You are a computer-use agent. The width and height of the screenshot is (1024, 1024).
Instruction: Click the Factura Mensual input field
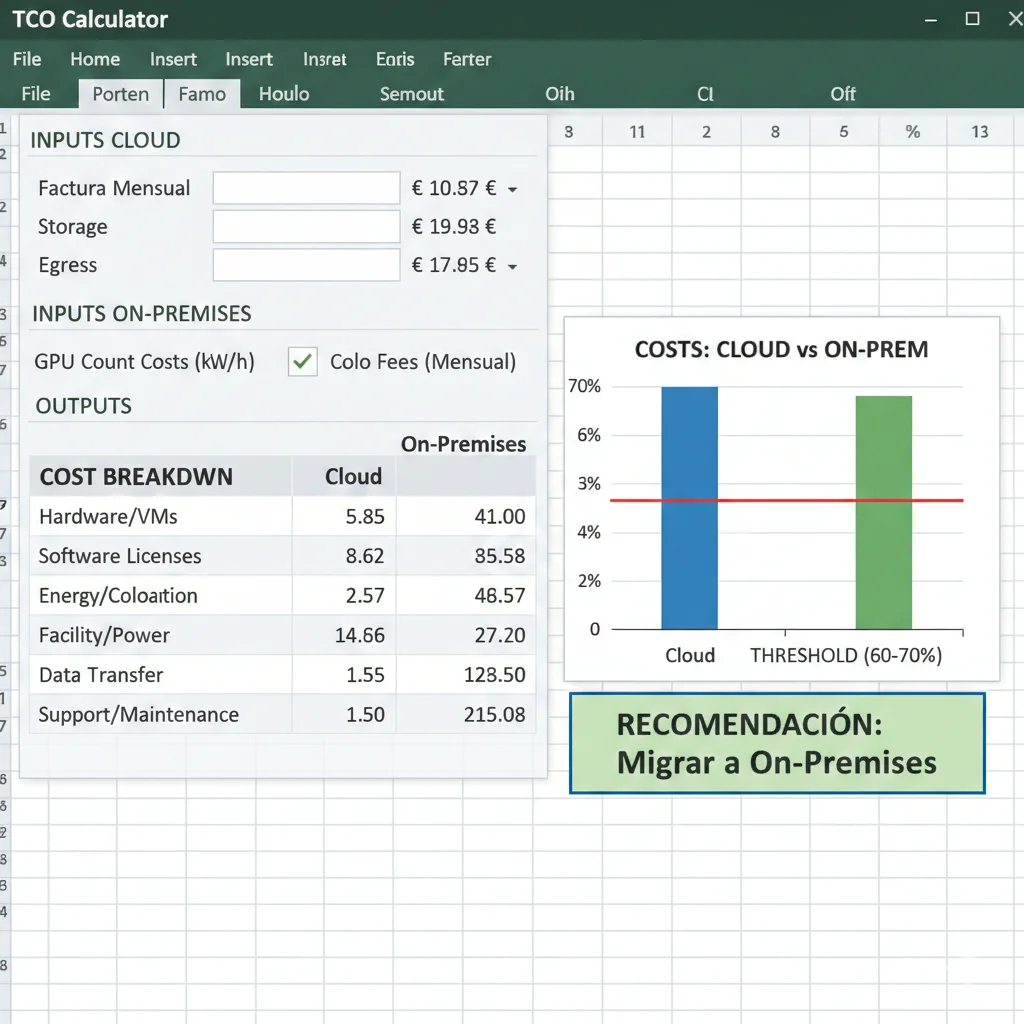pyautogui.click(x=305, y=188)
